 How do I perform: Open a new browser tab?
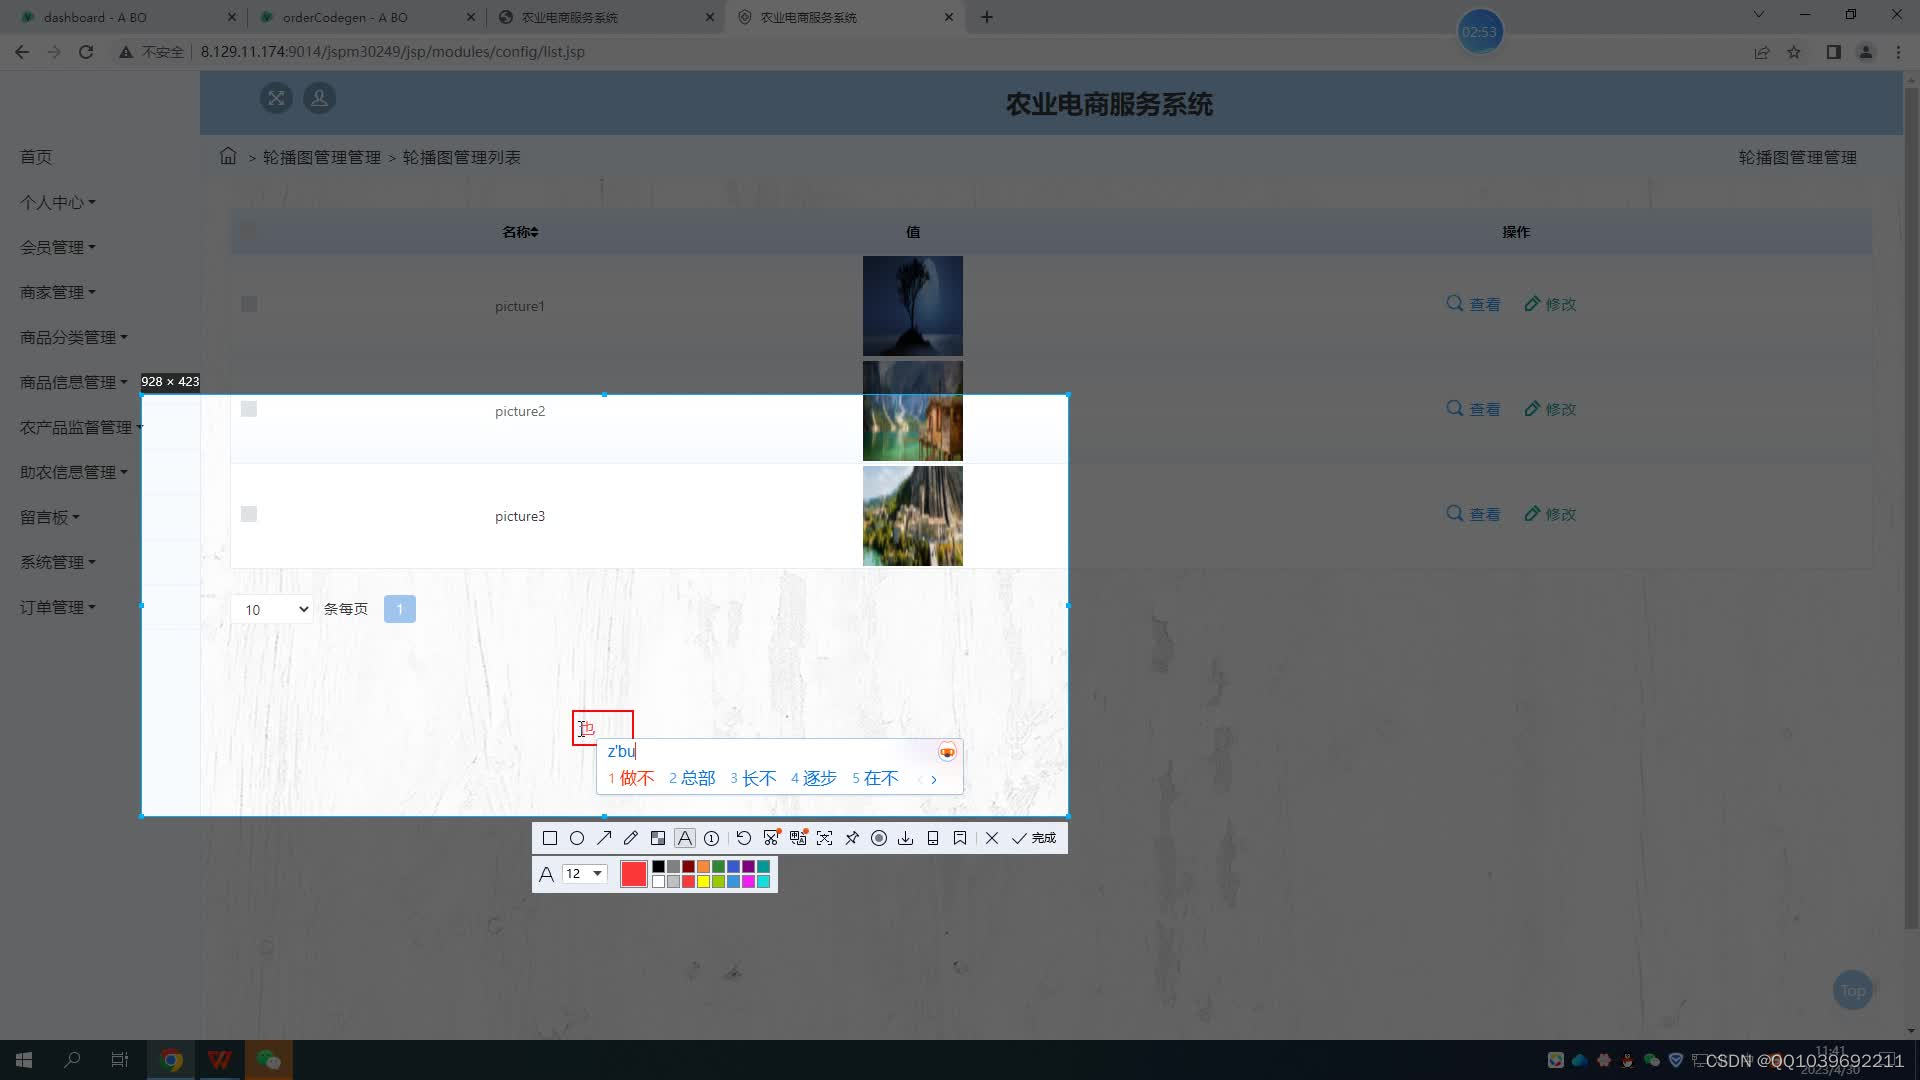(x=987, y=17)
